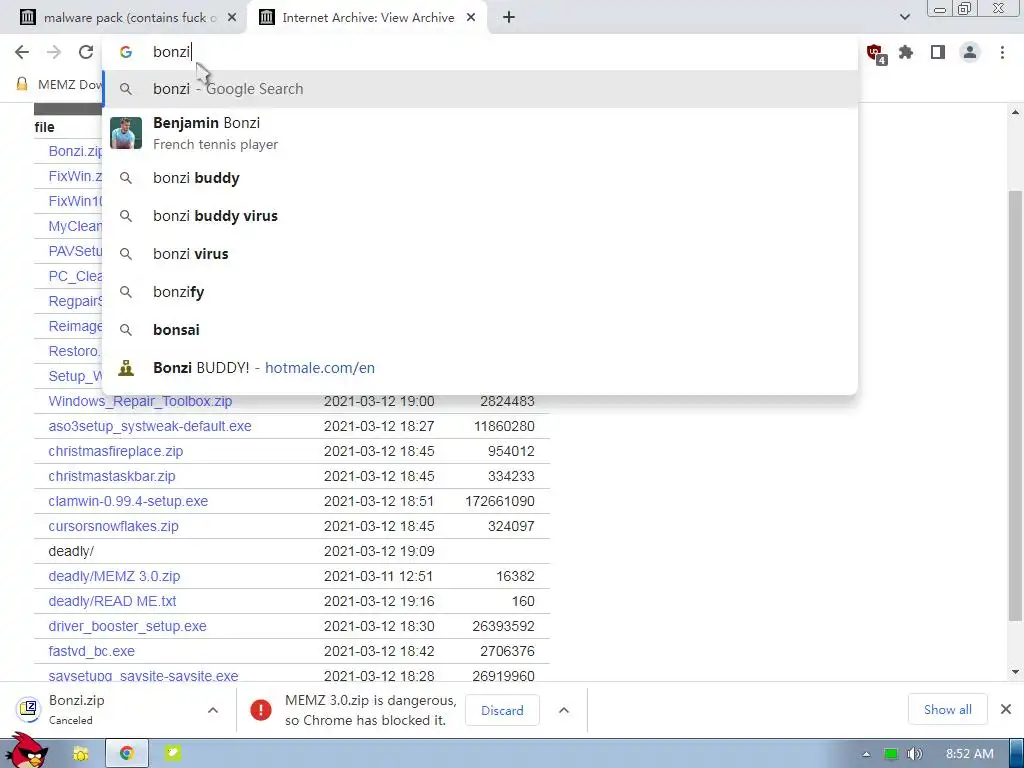Click the file column header
Viewport: 1024px width, 768px height.
point(44,127)
